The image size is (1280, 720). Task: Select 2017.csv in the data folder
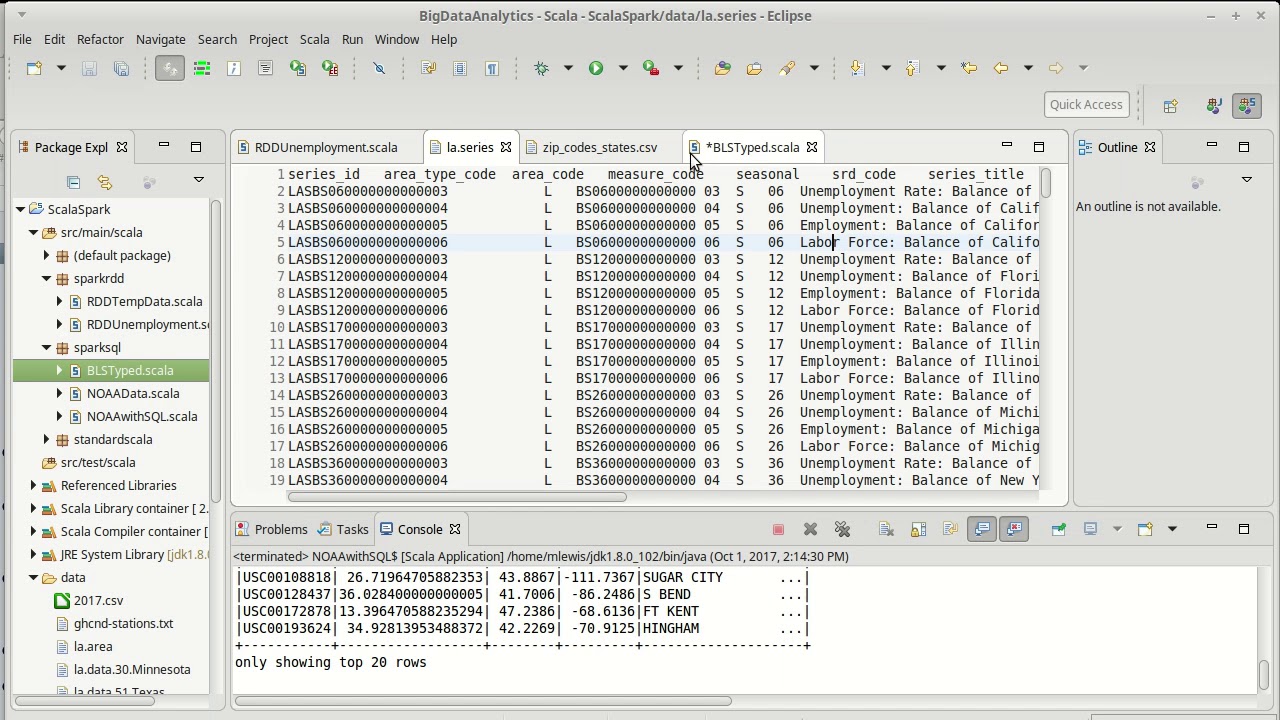pos(98,600)
